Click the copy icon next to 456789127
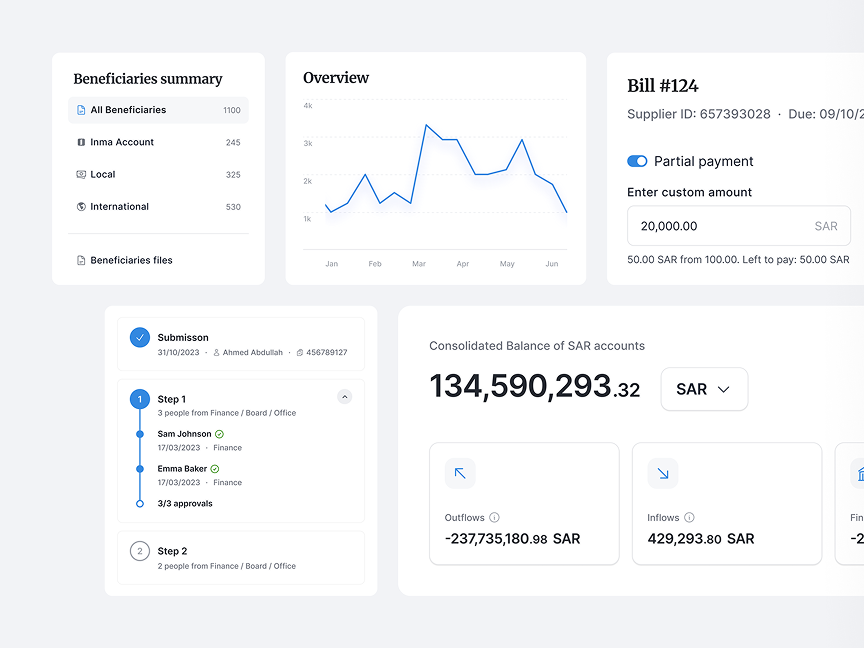 (299, 353)
